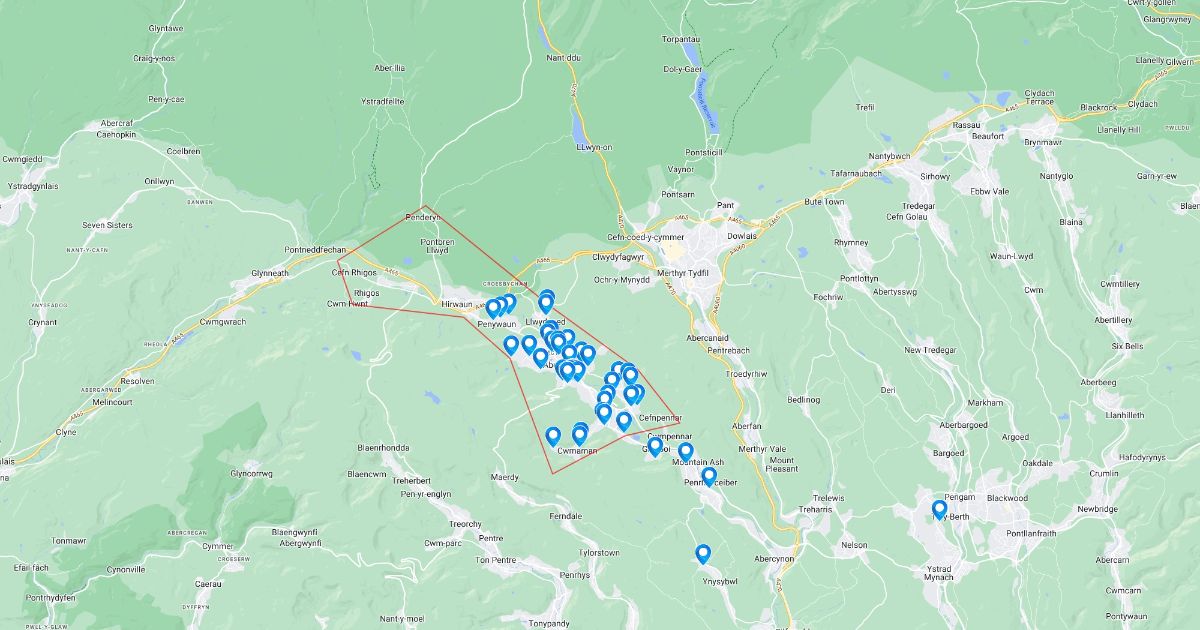This screenshot has height=630, width=1200.
Task: Select the Seven Sisters label
Action: pyautogui.click(x=107, y=225)
